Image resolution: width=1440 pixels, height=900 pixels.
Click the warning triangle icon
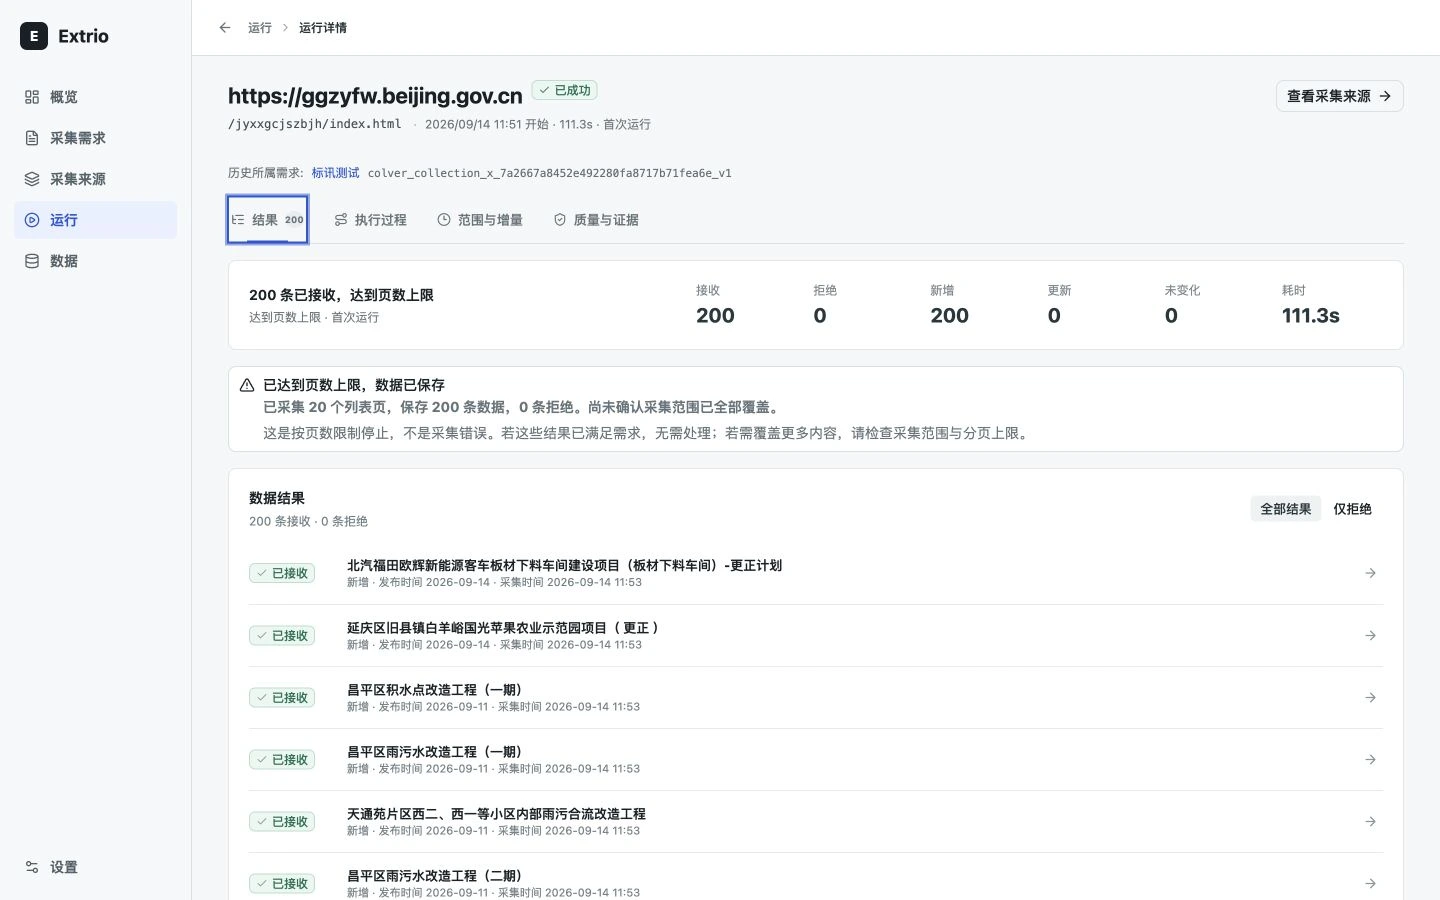tap(247, 385)
